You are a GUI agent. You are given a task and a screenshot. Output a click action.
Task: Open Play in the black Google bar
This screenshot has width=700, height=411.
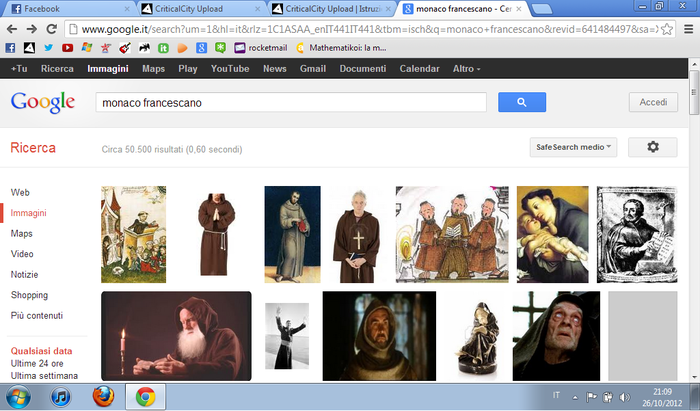(x=188, y=69)
